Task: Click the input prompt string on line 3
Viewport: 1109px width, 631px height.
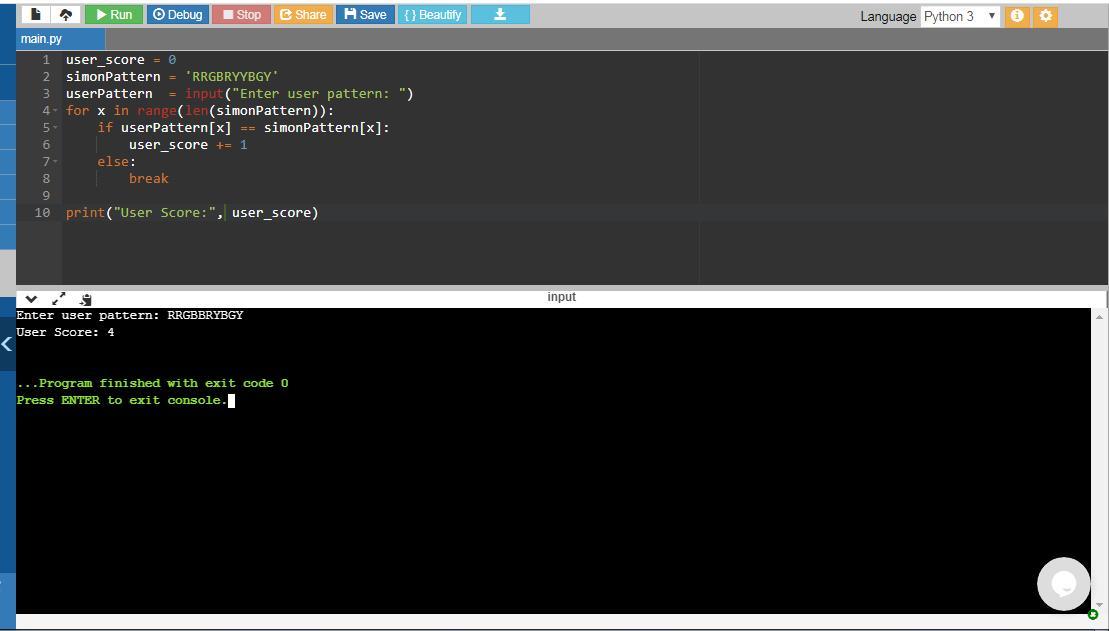Action: [x=317, y=94]
